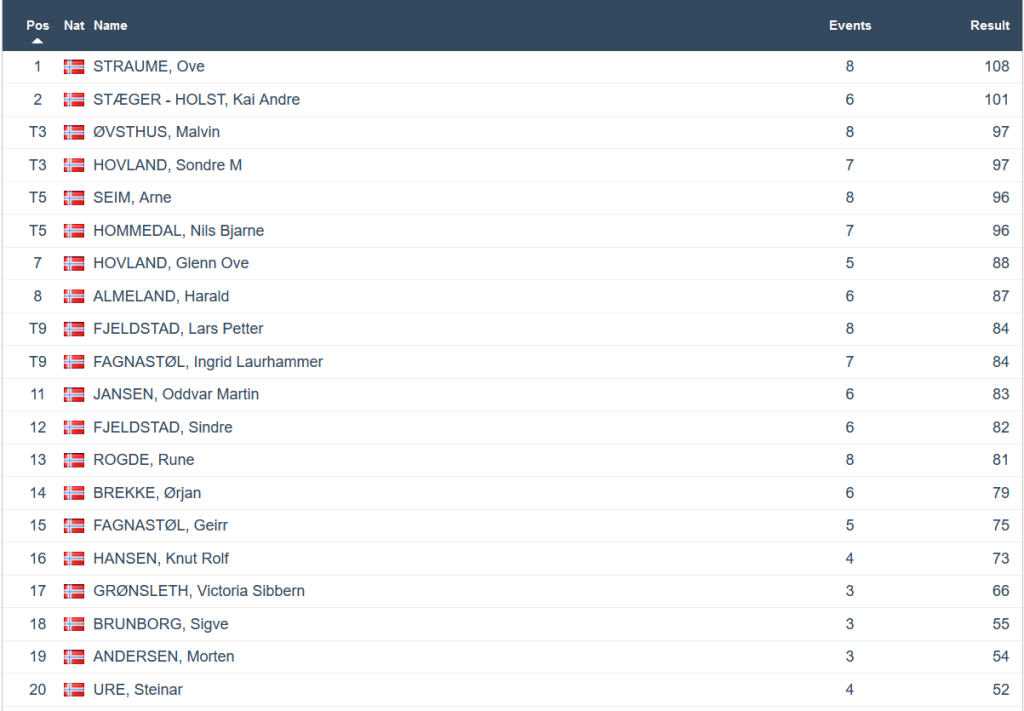The width and height of the screenshot is (1024, 711).
Task: Sort table by Result column header
Action: click(x=989, y=25)
